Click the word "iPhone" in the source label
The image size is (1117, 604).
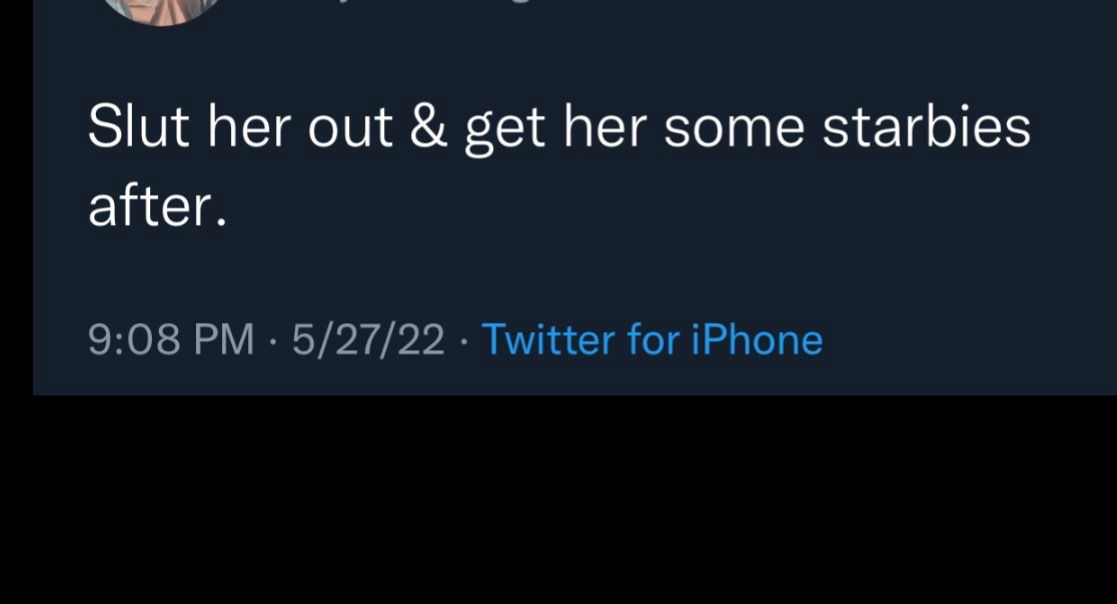pos(758,340)
